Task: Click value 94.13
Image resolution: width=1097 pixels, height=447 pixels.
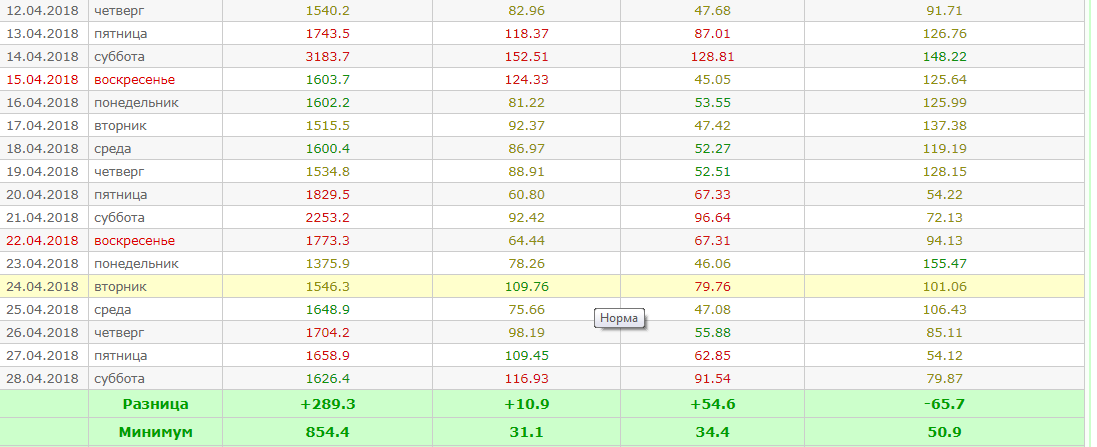Action: tap(945, 241)
